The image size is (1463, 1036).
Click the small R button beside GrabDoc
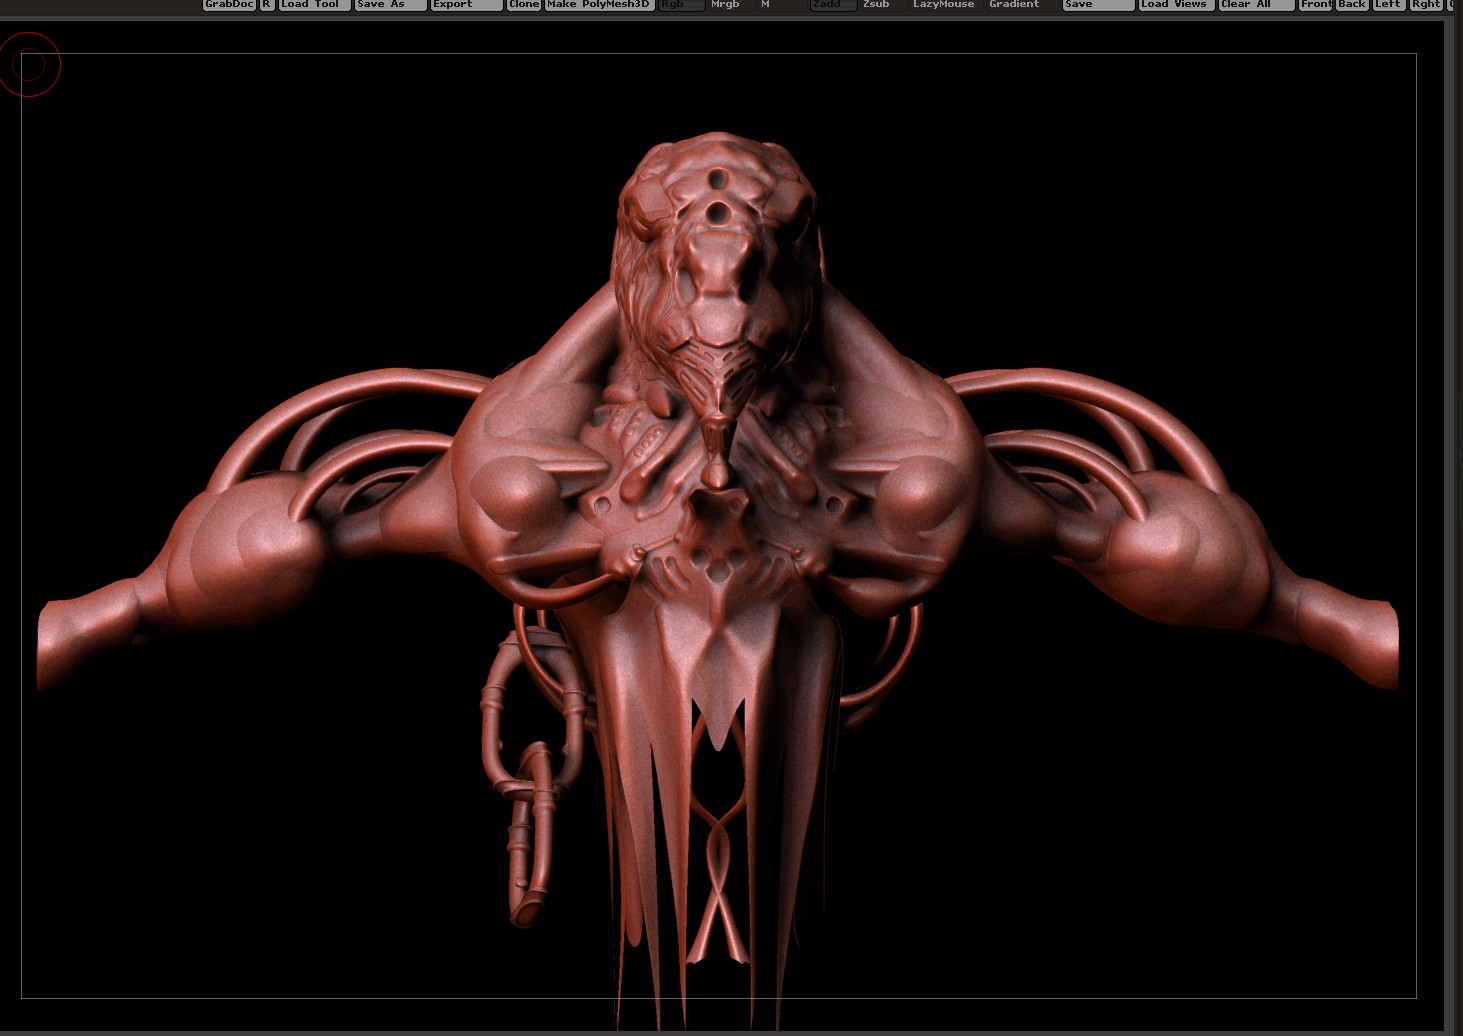point(267,5)
